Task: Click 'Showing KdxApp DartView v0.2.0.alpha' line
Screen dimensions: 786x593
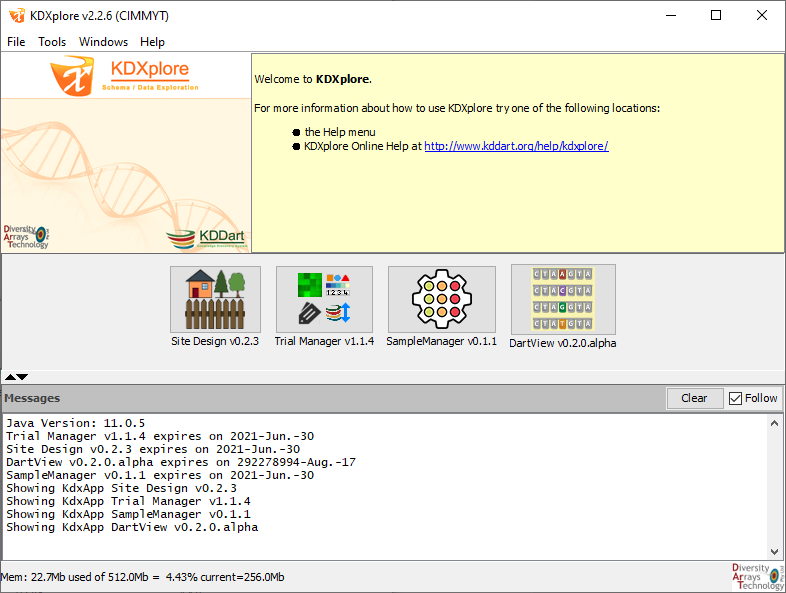Action: point(132,527)
